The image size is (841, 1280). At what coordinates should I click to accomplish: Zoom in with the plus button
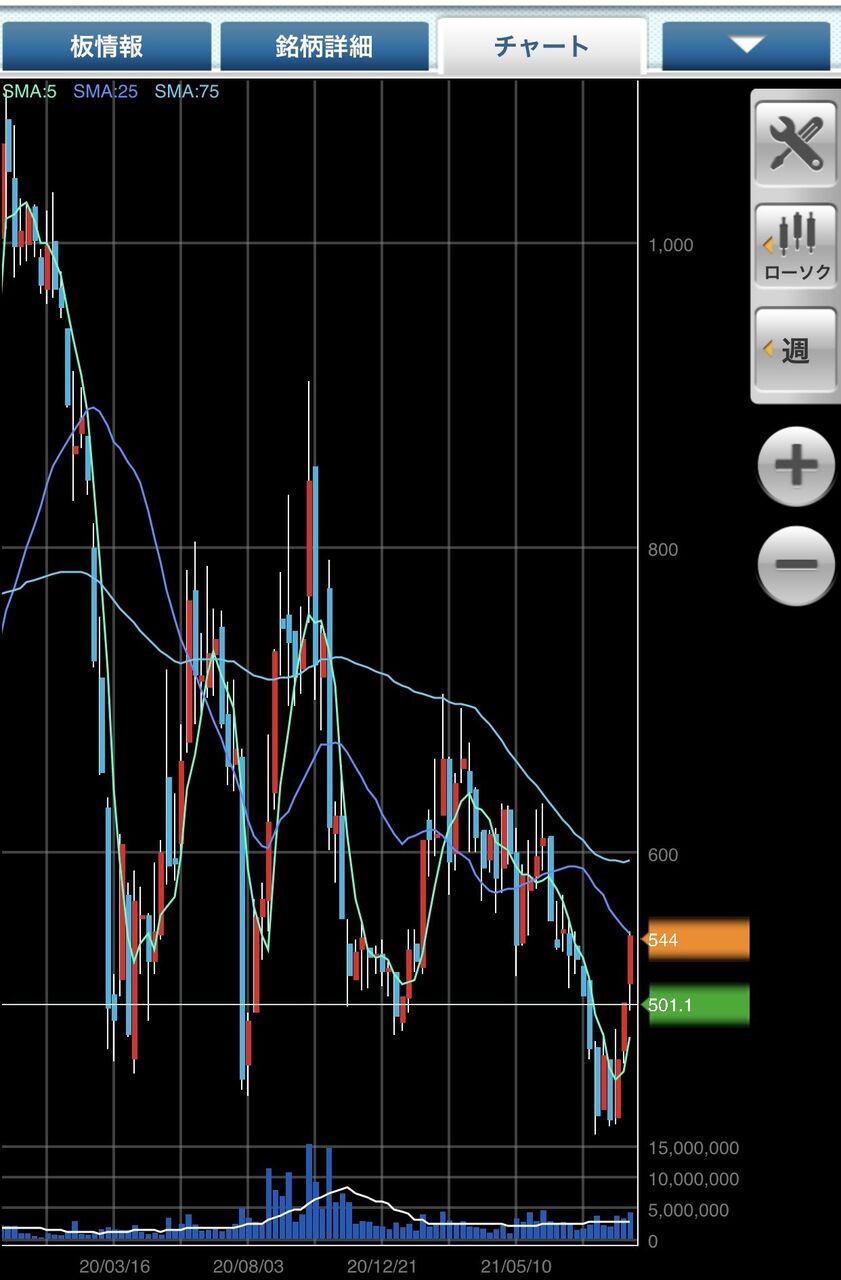(796, 466)
